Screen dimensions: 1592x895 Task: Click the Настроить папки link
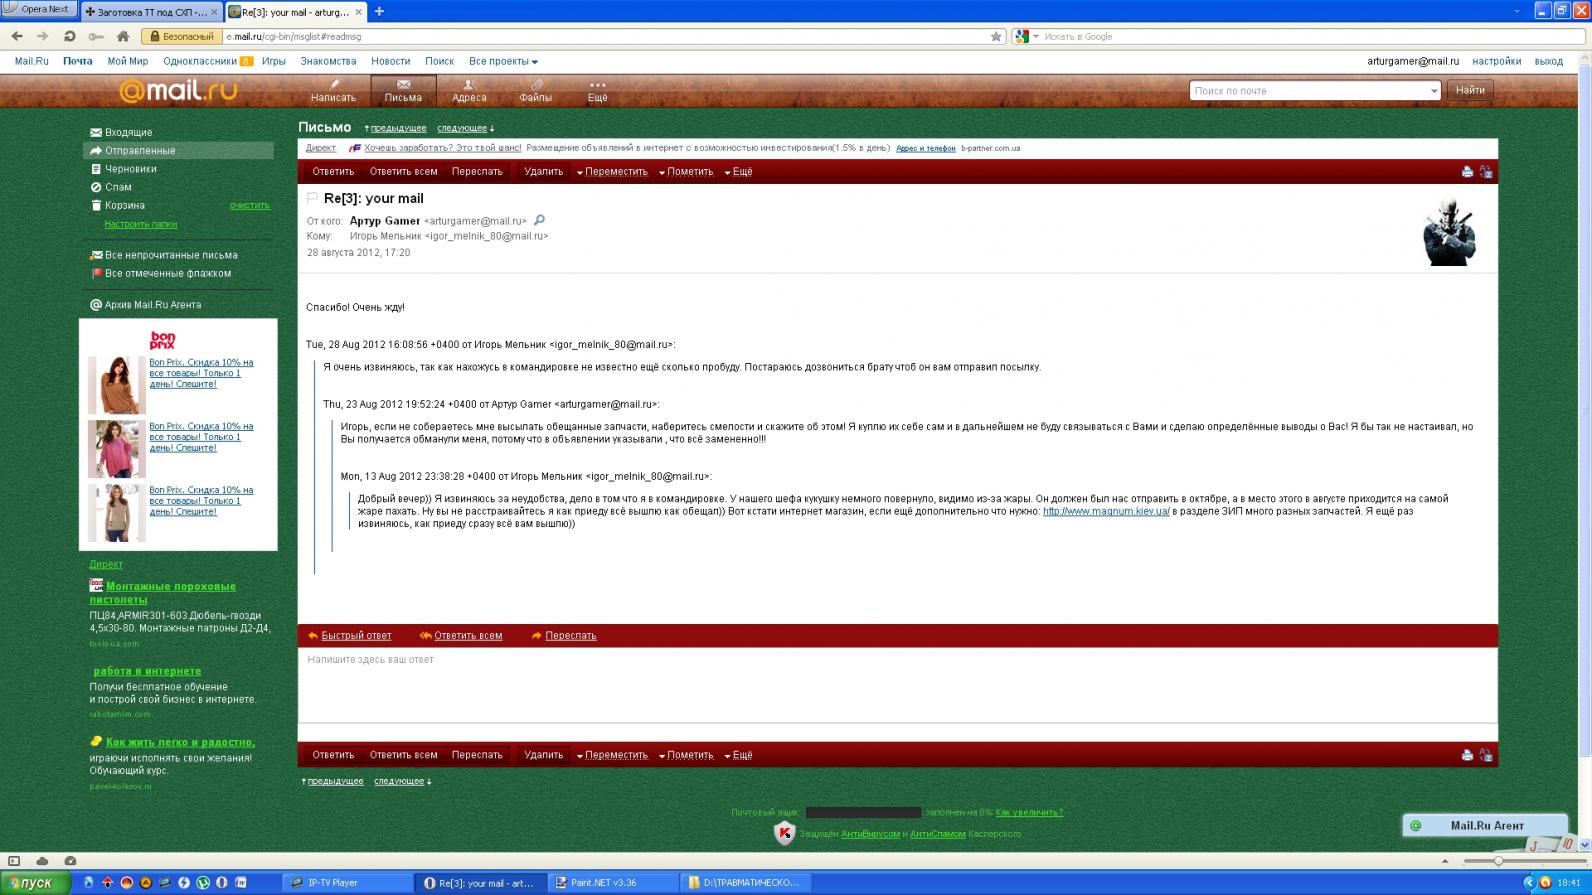tap(141, 224)
